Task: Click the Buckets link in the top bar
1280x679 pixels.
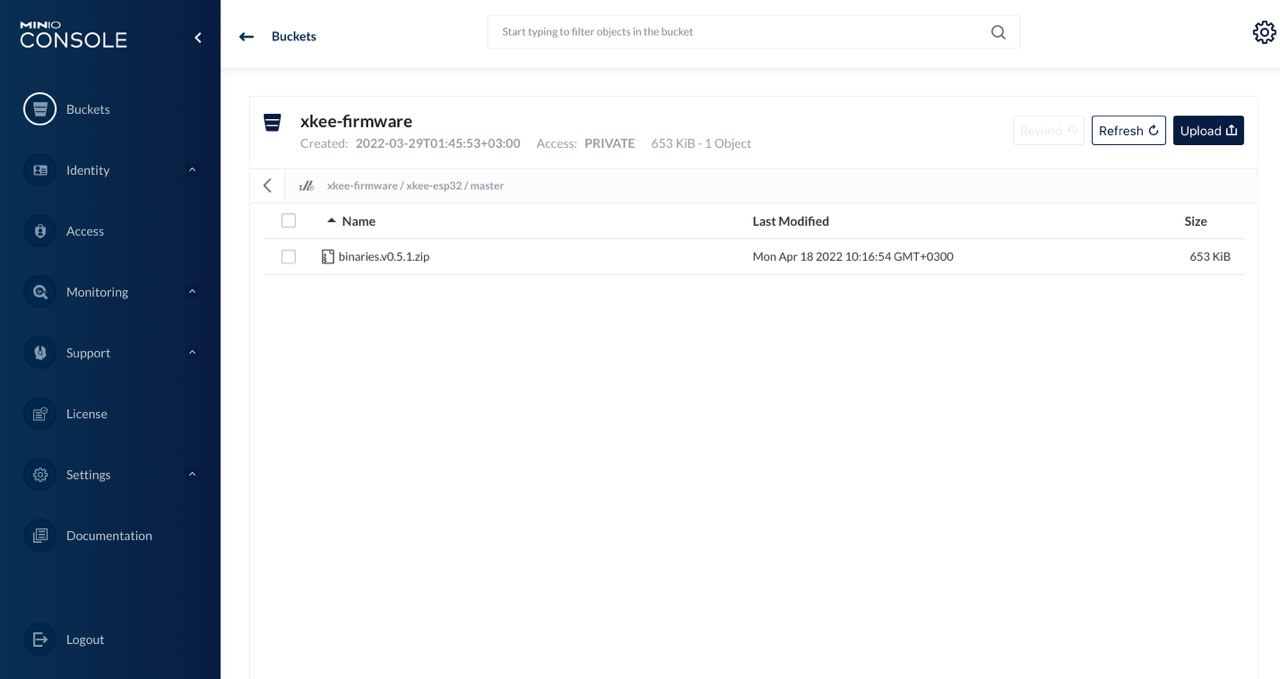Action: point(294,36)
